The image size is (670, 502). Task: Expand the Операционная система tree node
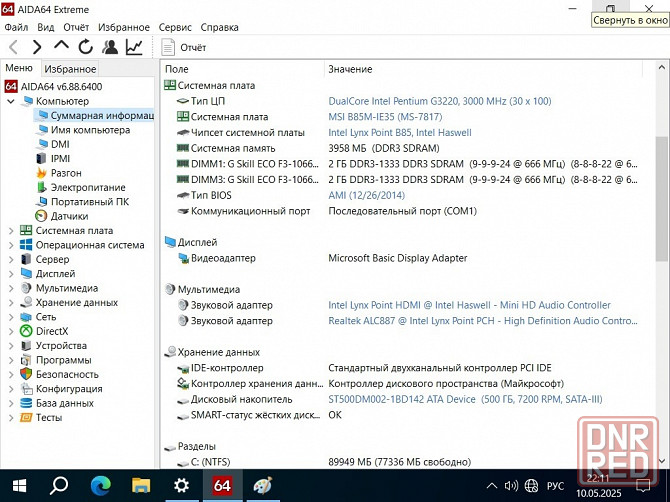(x=11, y=245)
